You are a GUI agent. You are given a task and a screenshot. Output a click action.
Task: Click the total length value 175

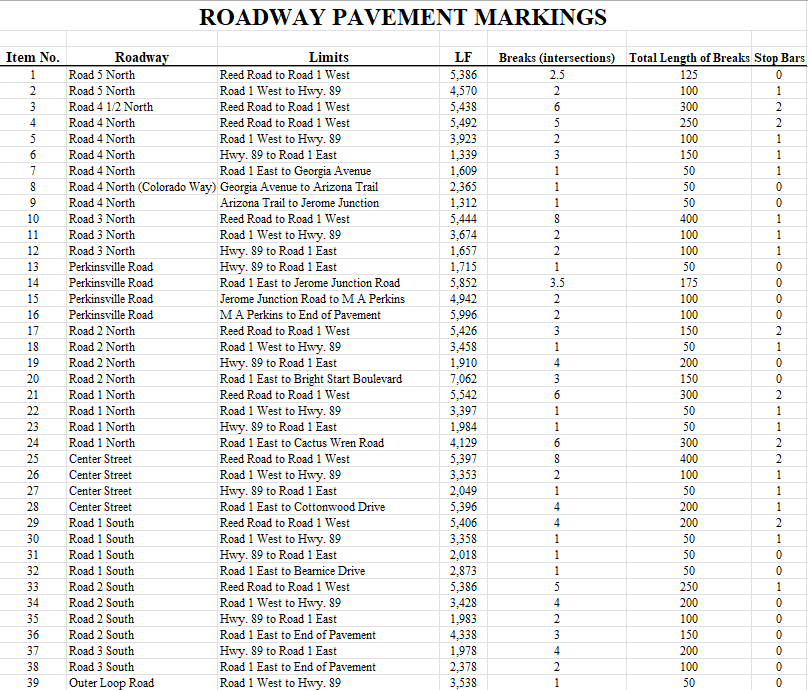[x=688, y=283]
